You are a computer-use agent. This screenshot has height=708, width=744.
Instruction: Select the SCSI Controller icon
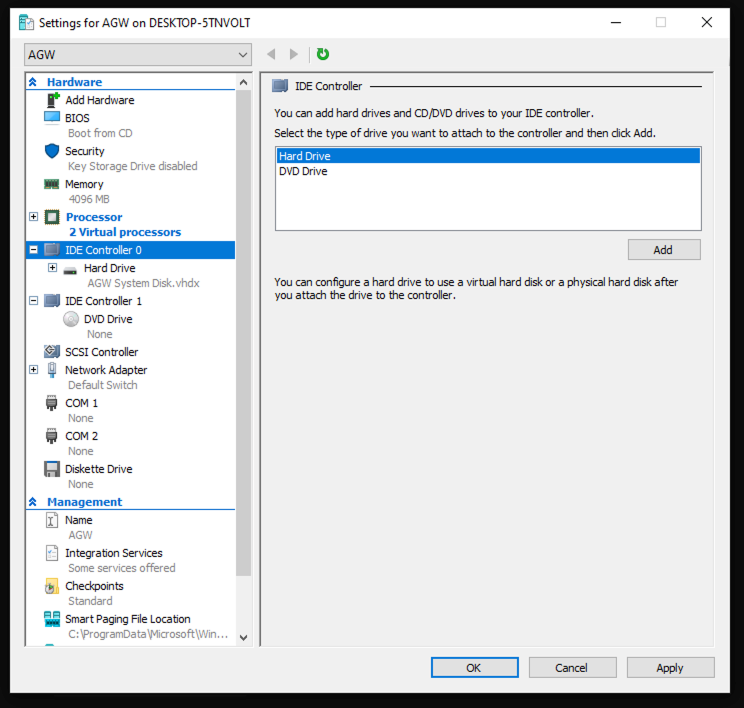(x=53, y=352)
